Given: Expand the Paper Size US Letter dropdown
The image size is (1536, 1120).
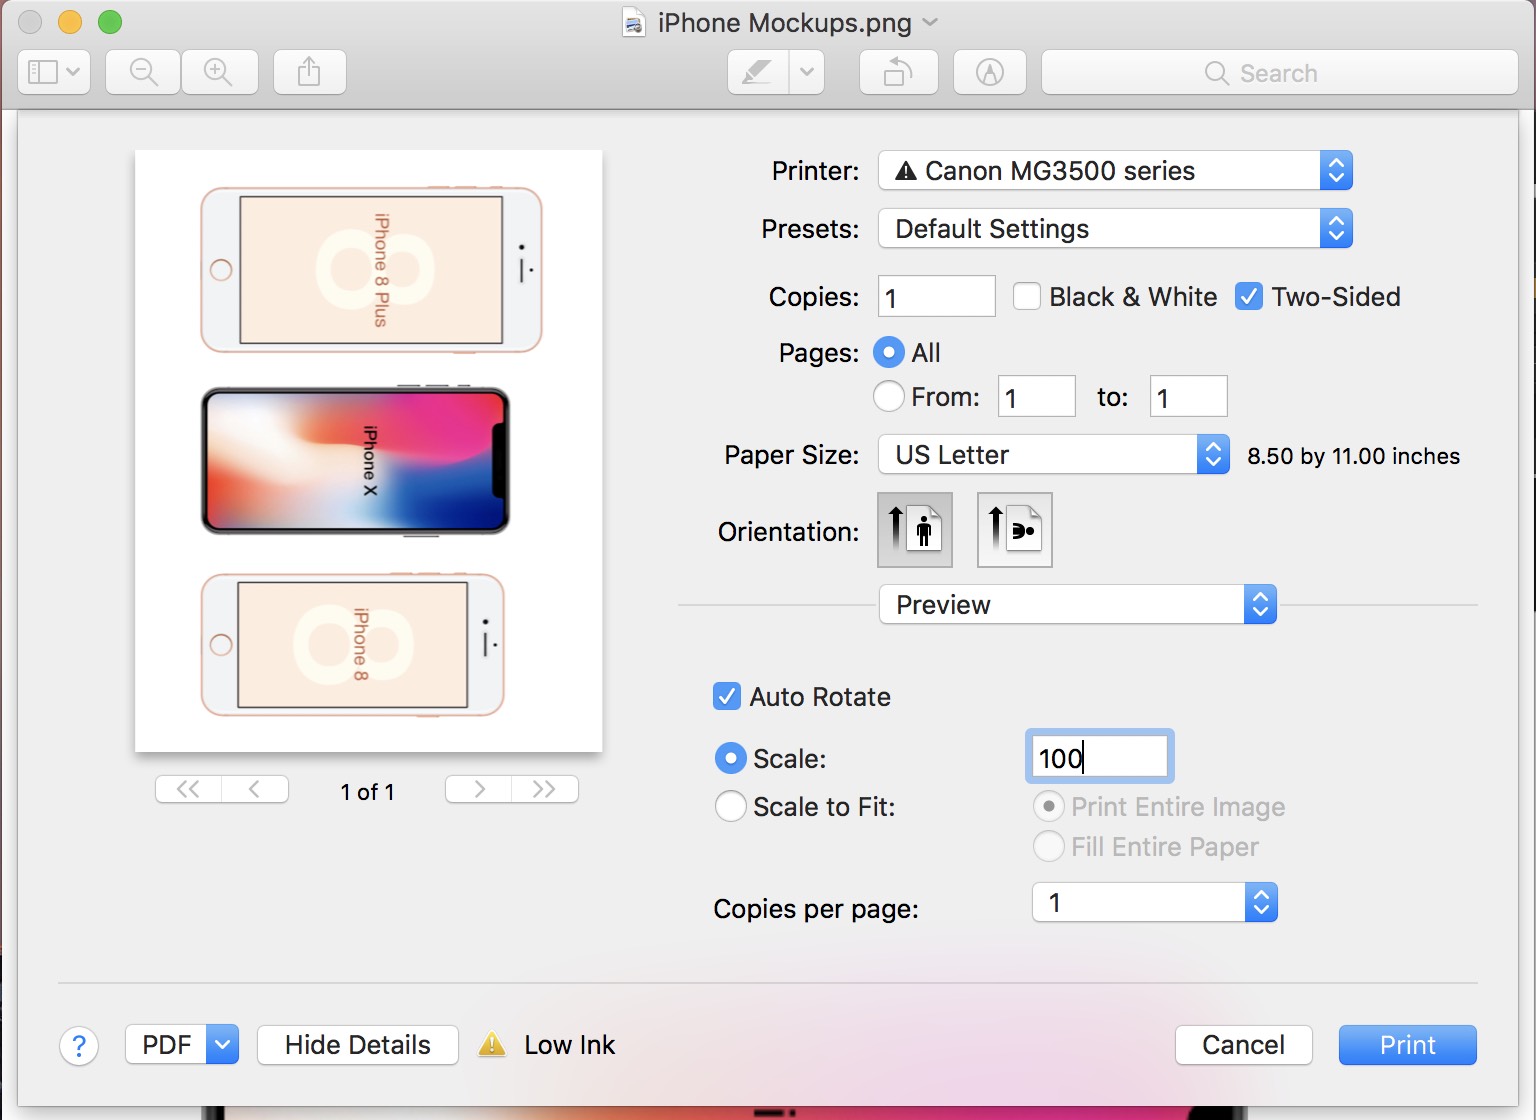Looking at the screenshot, I should pyautogui.click(x=1053, y=455).
